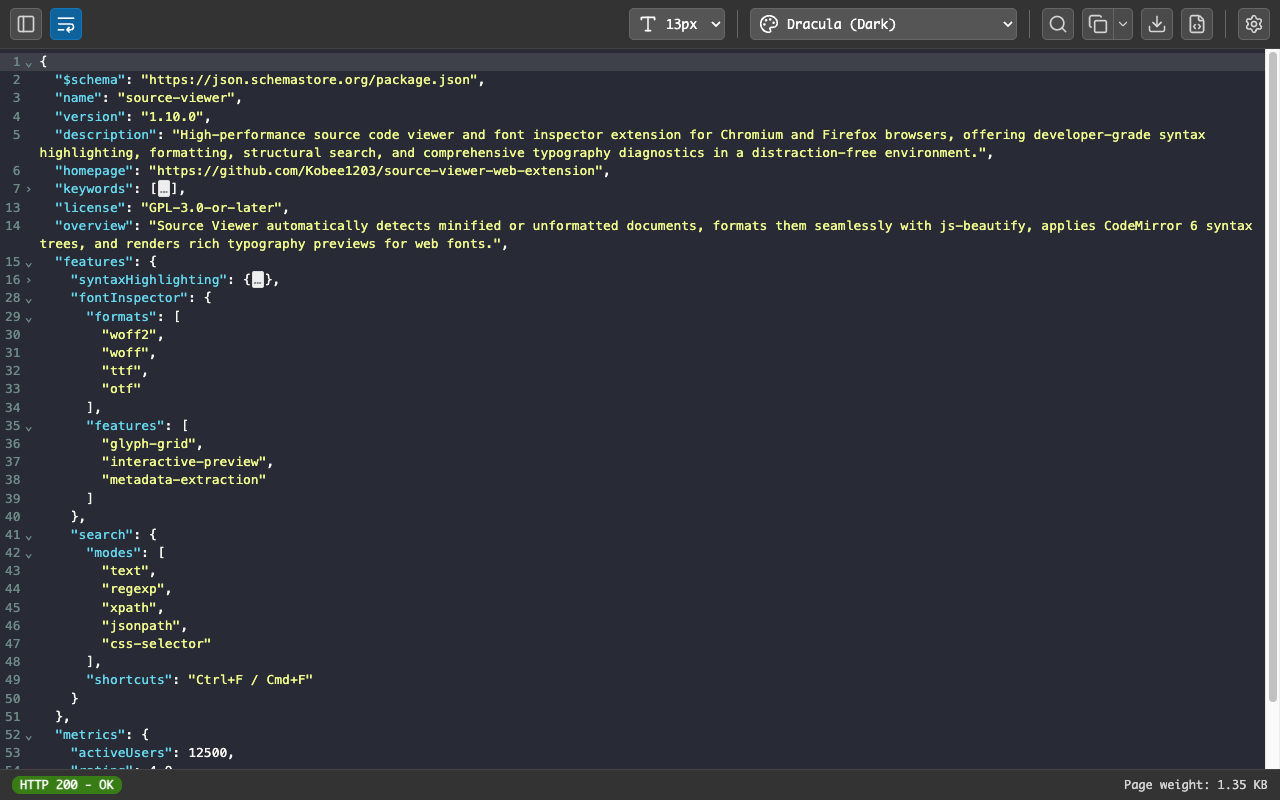Click the "css-selector" search mode entry
The width and height of the screenshot is (1280, 800).
click(x=156, y=644)
